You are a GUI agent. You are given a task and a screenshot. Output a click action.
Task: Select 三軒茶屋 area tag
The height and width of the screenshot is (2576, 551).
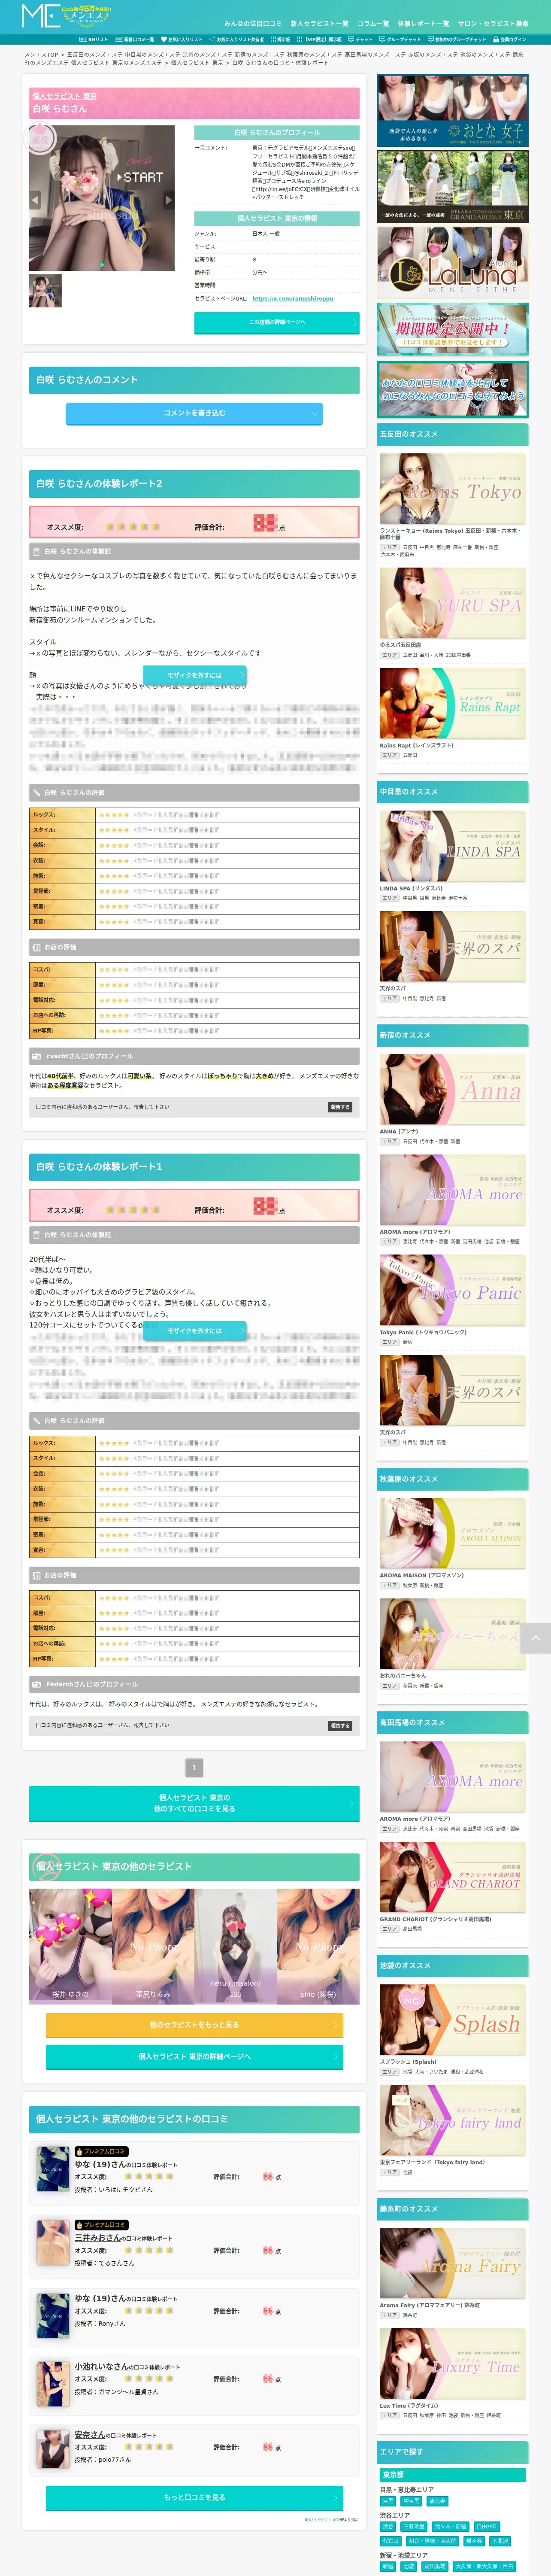point(414,2526)
